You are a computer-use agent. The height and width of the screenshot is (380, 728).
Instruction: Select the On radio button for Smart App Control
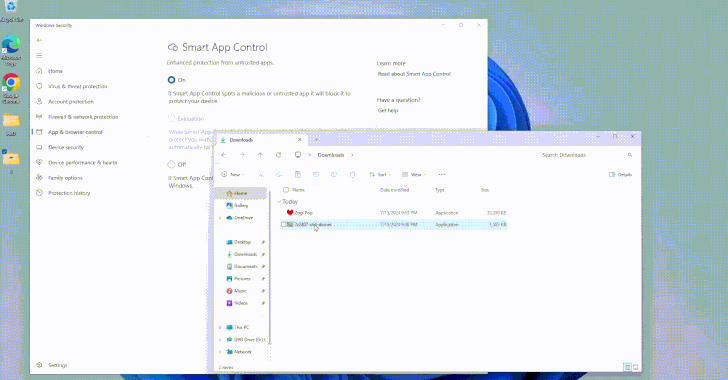click(171, 80)
